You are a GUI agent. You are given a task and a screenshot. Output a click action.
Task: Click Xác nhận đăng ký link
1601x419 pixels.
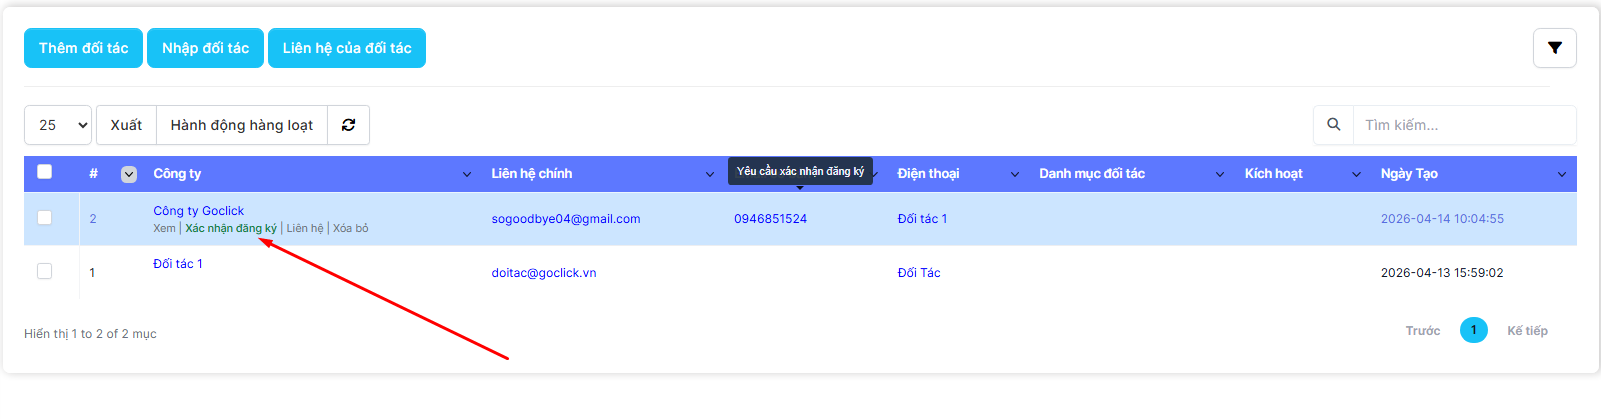(x=231, y=228)
